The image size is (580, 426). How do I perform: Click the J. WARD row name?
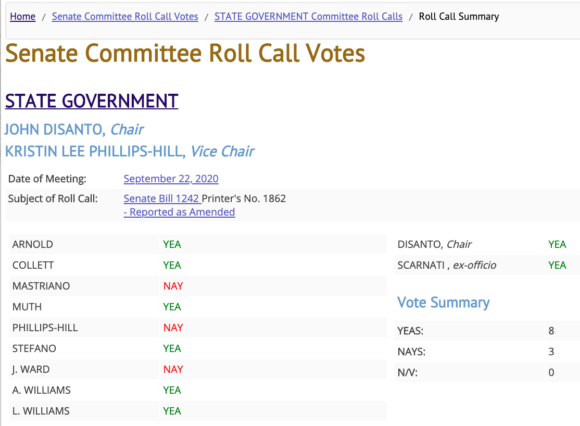pos(31,369)
